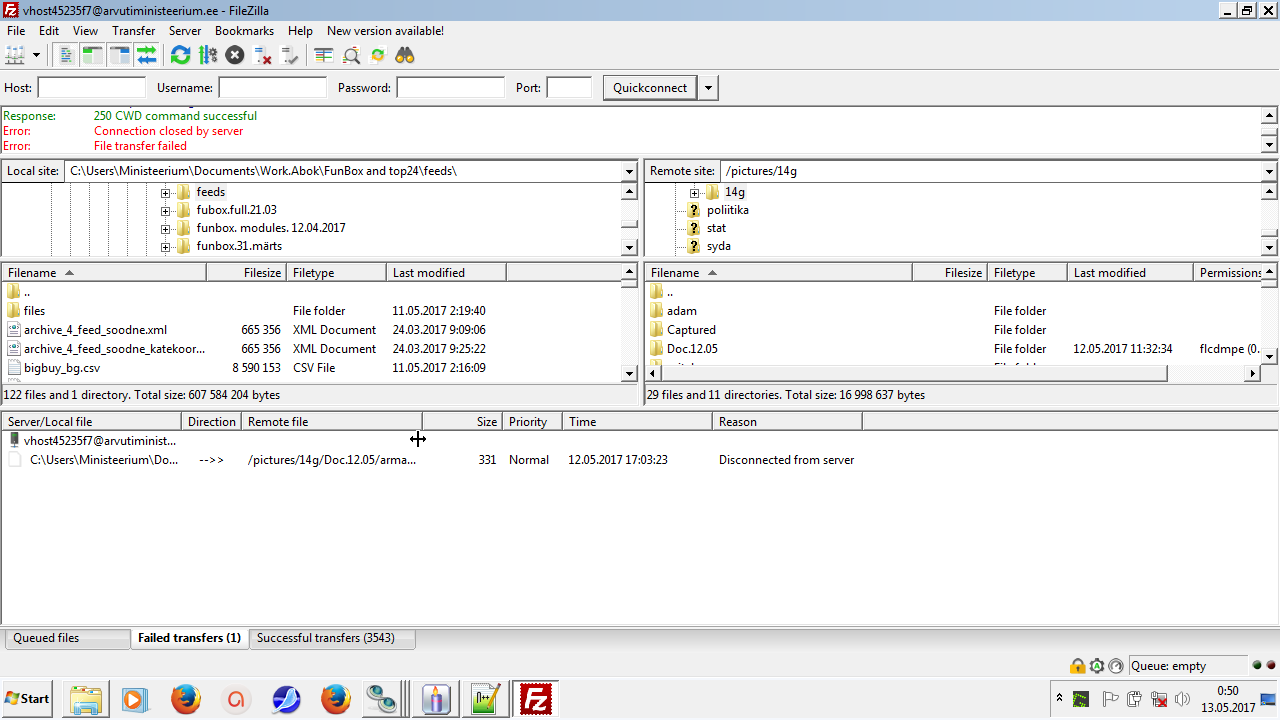Click the Quickconnect button

pos(650,88)
